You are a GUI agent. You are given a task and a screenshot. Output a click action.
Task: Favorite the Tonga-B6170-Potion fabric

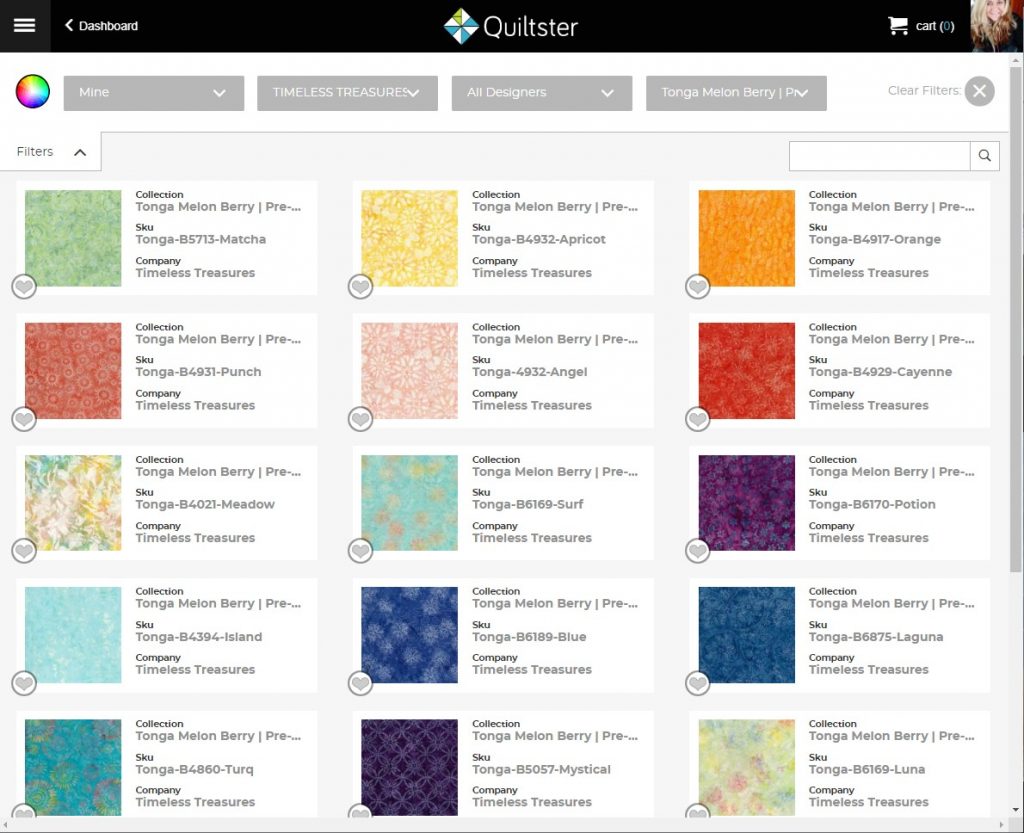(x=697, y=551)
